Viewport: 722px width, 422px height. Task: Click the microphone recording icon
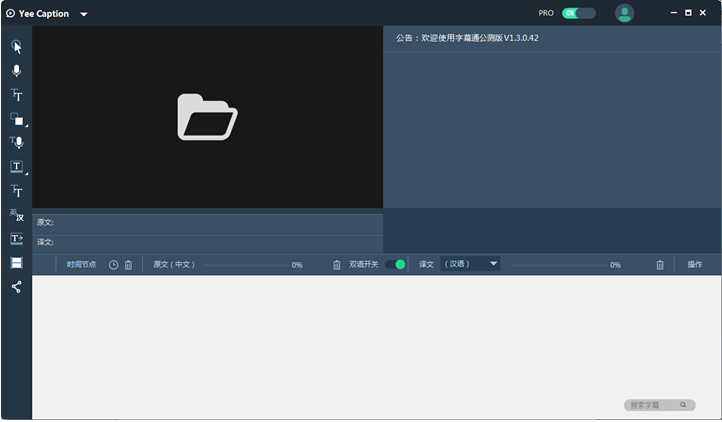click(x=17, y=70)
